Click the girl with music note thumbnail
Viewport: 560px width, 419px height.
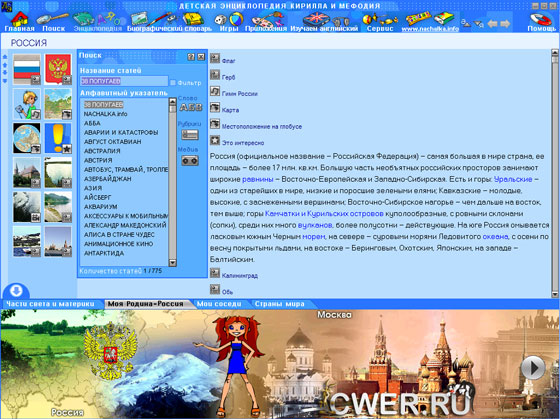[27, 104]
